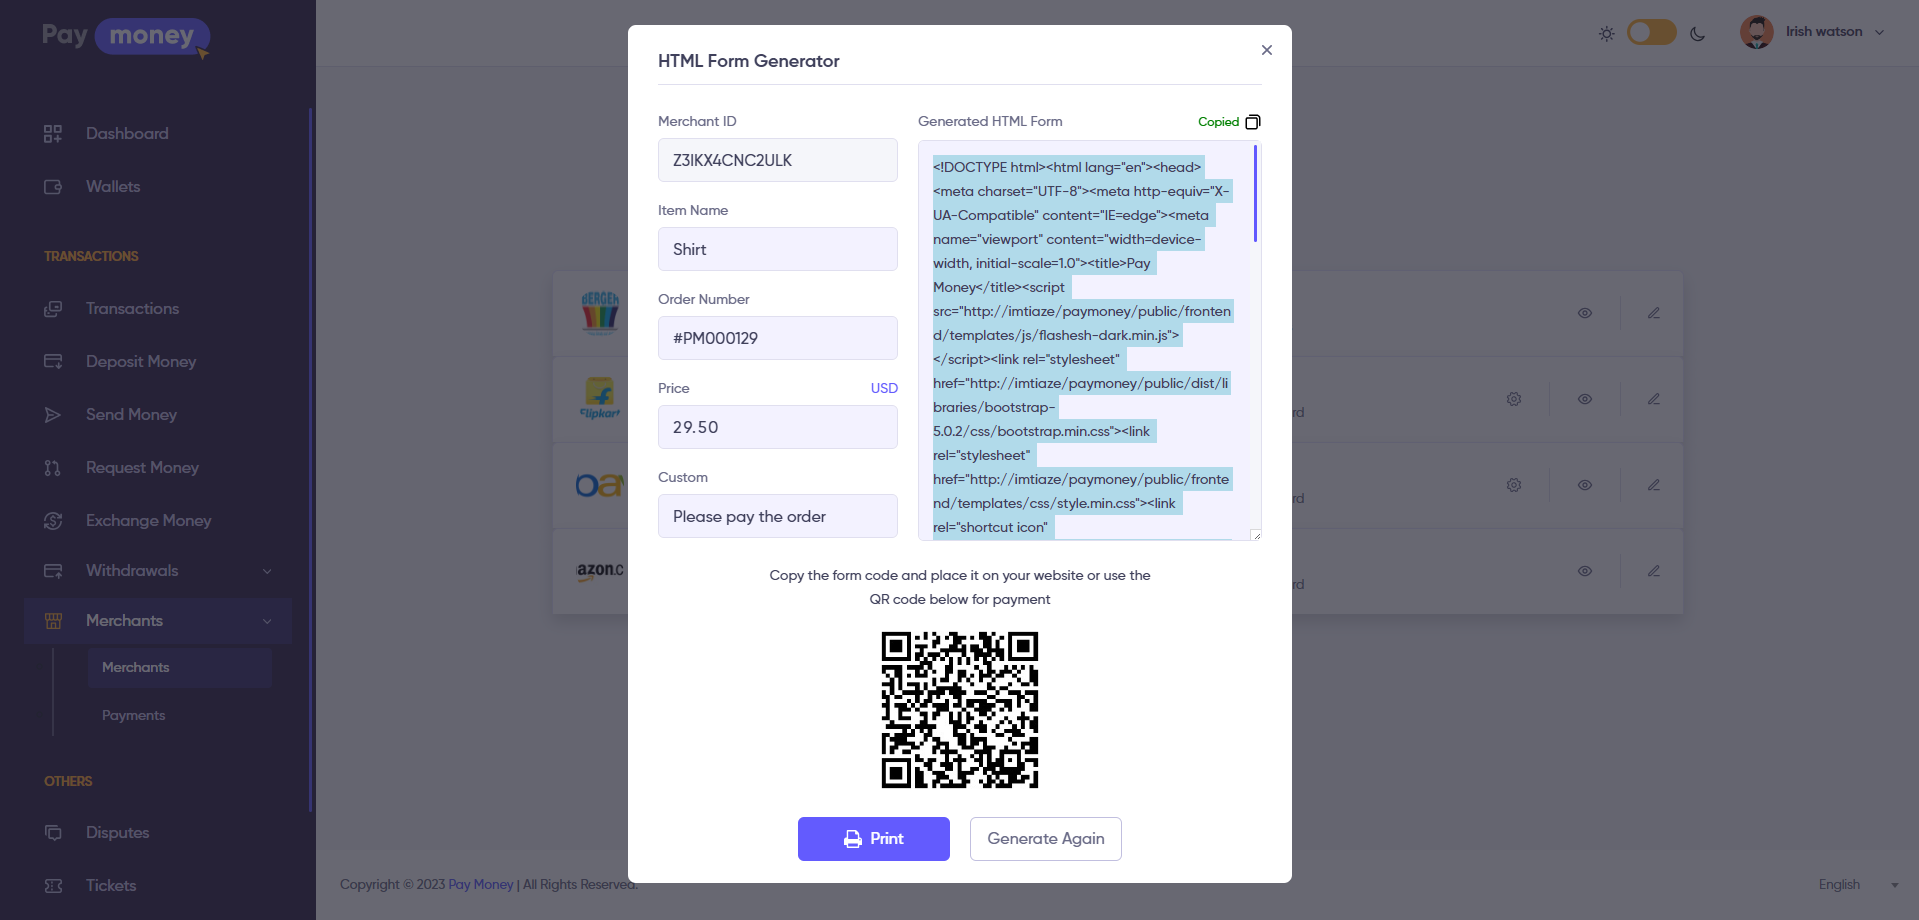Viewport: 1919px width, 920px height.
Task: Open Irish watson profile dropdown
Action: pos(1878,32)
